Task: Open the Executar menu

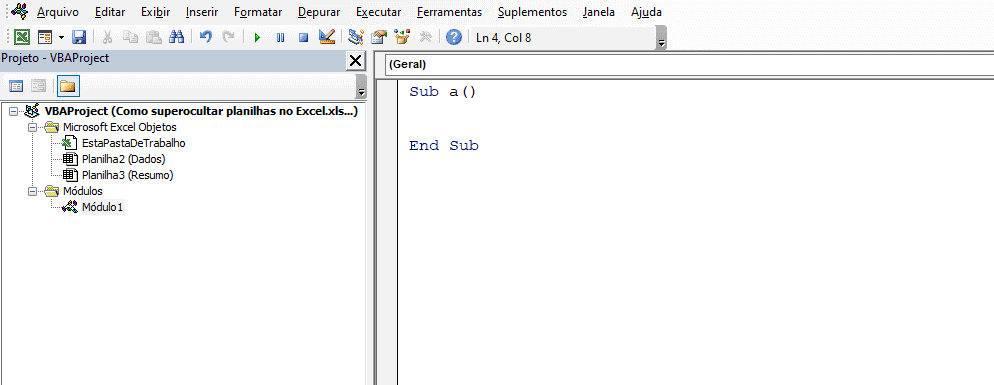Action: point(378,12)
